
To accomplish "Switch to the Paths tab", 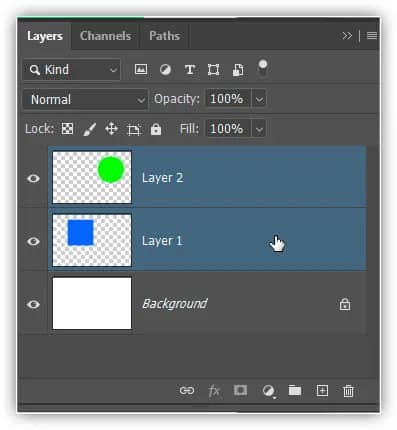I will tap(165, 36).
